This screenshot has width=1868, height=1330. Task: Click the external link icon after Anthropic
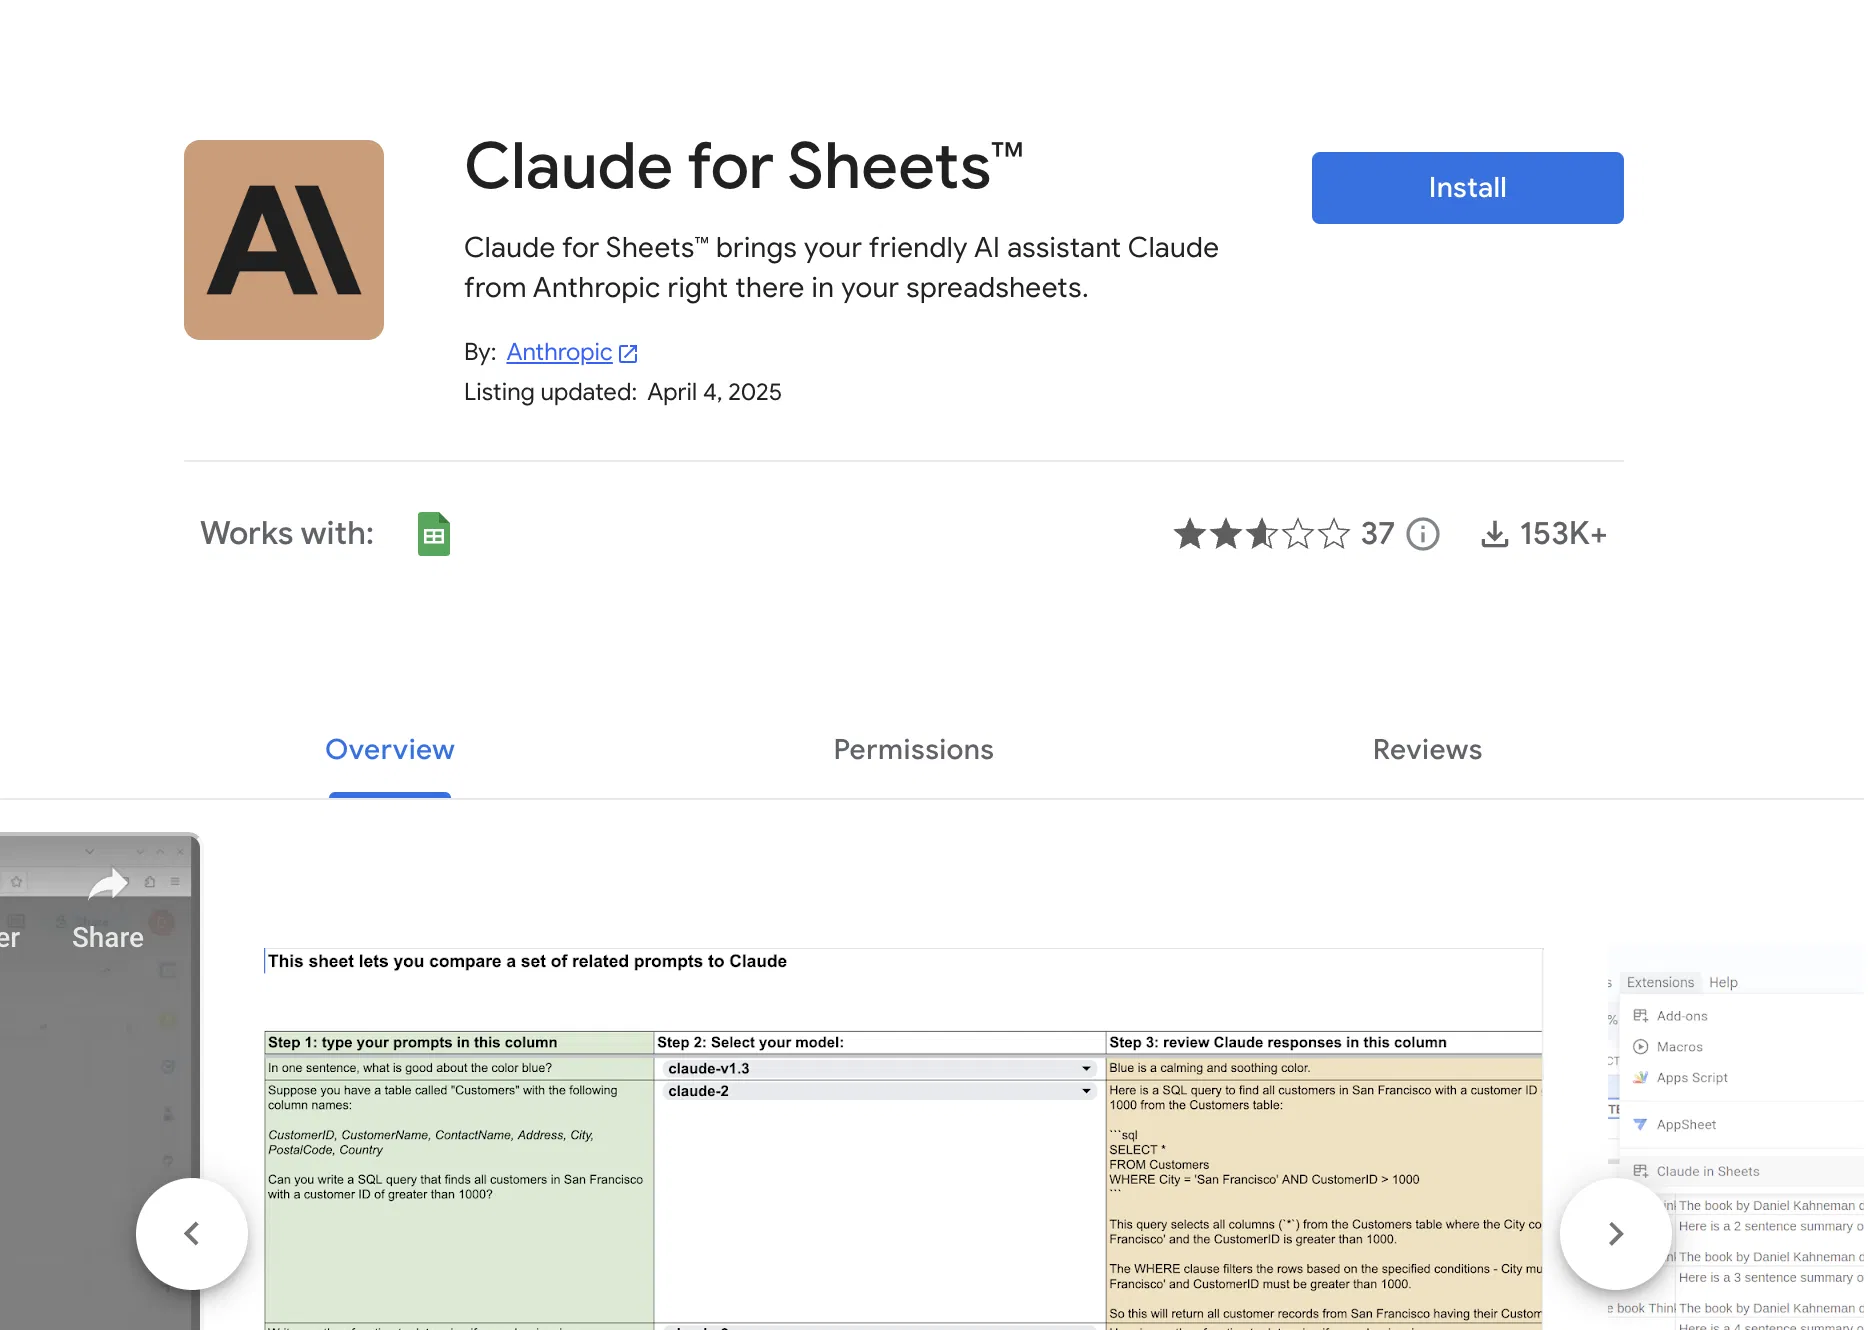[x=627, y=352]
